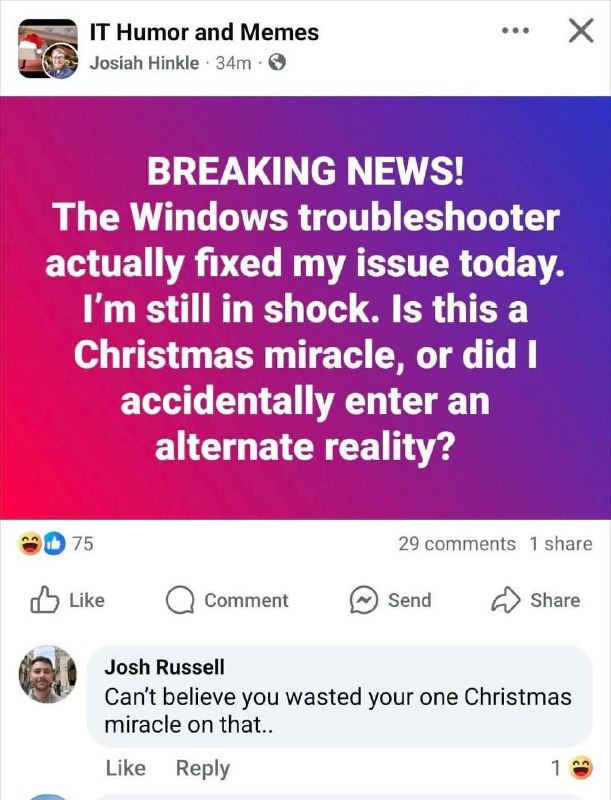Open the 29 comments link

coord(457,544)
